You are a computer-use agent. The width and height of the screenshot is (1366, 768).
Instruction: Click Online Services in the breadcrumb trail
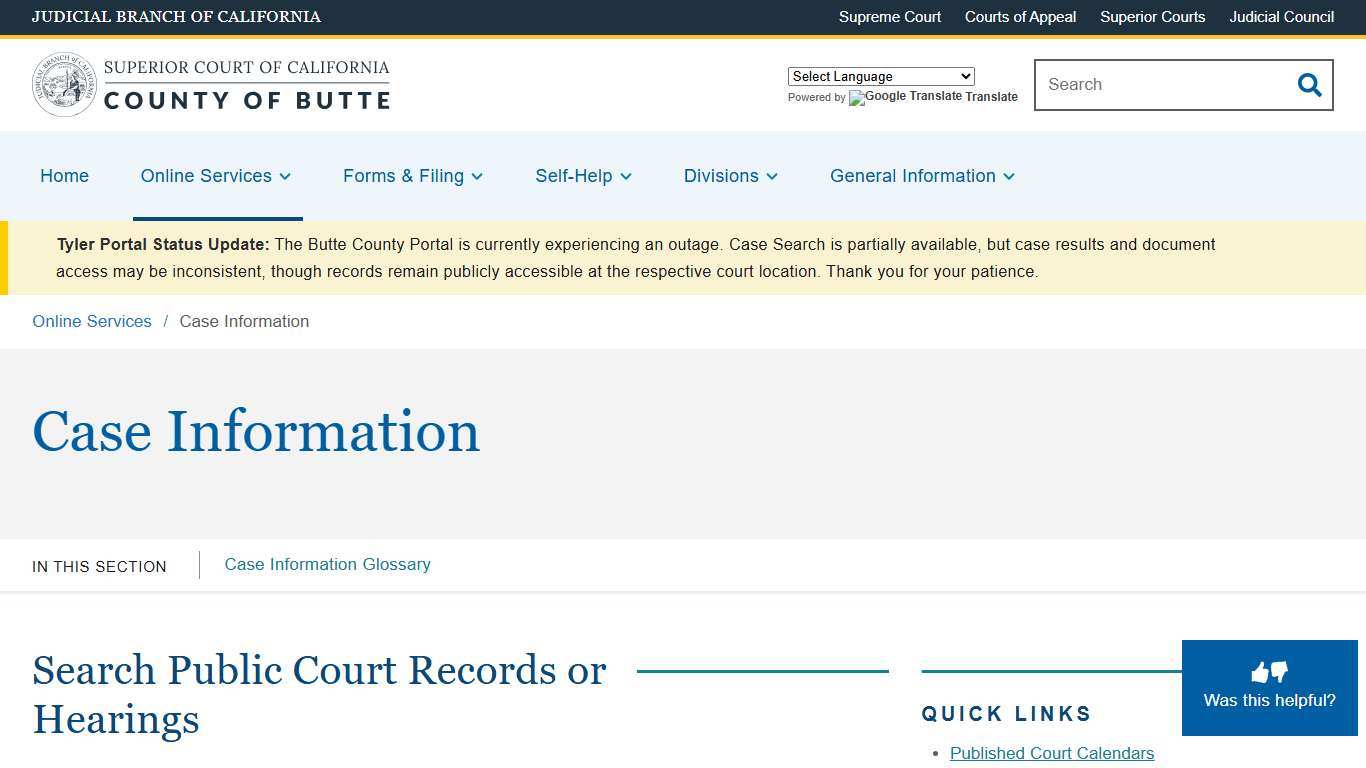pyautogui.click(x=91, y=321)
